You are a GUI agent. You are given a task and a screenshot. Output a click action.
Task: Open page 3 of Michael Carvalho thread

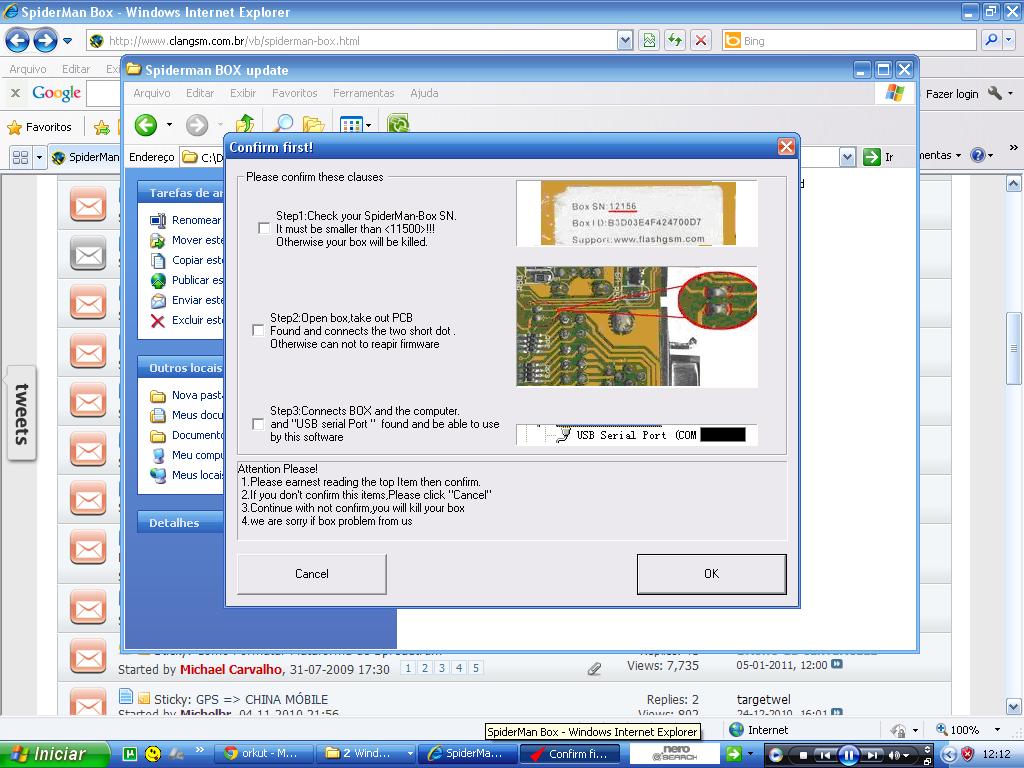(441, 667)
